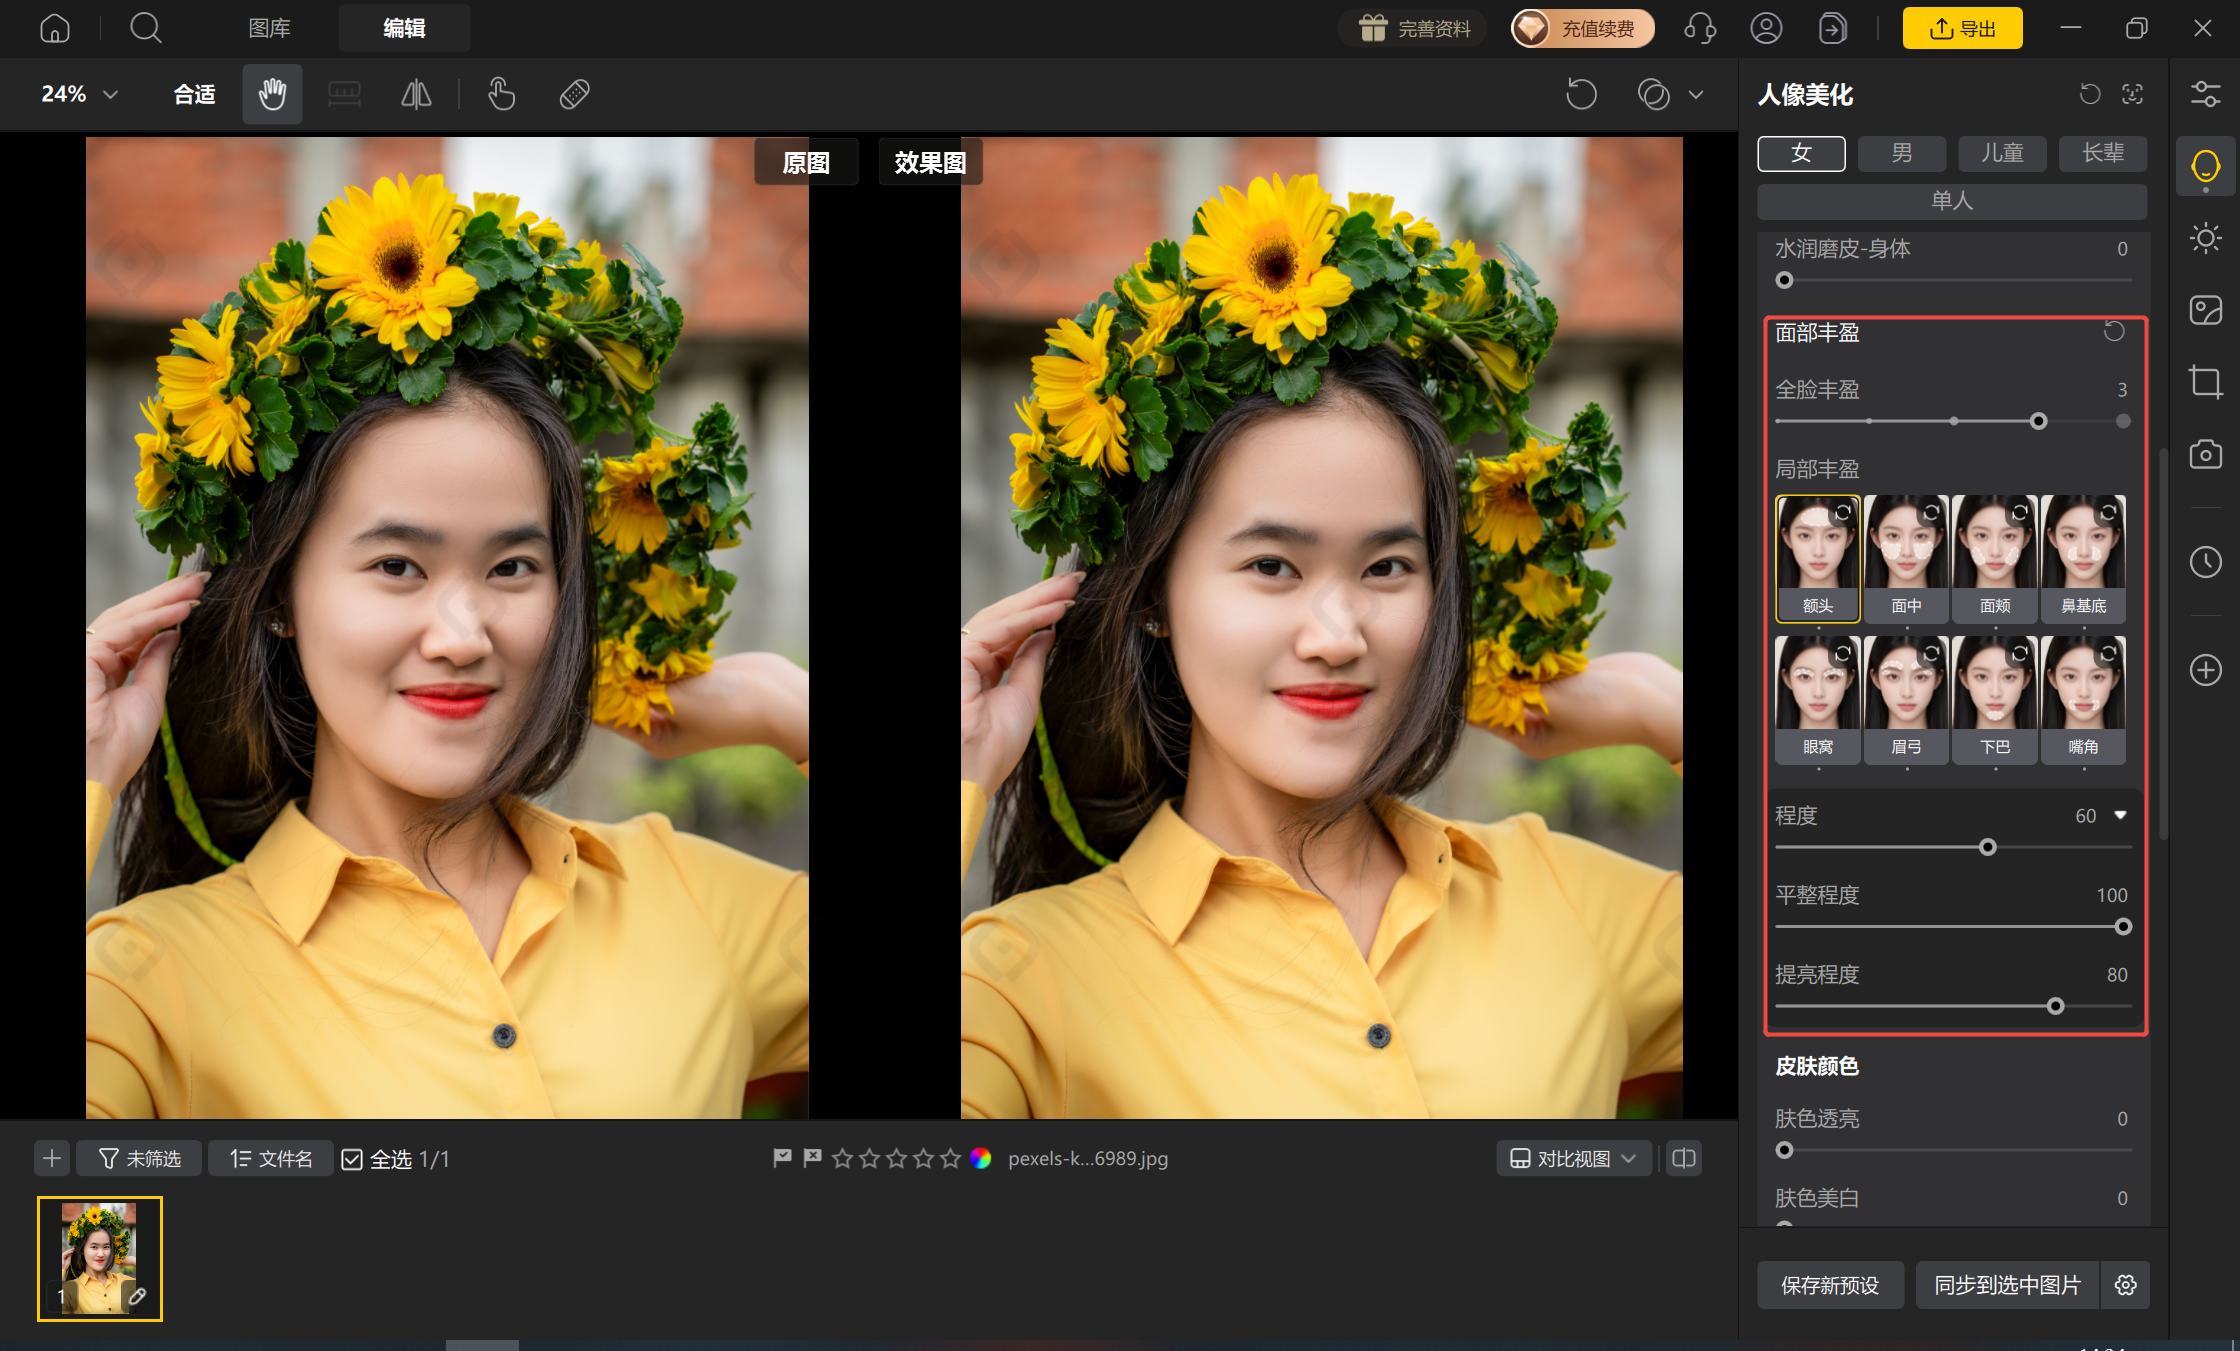
Task: Reset the 面部丰盈 section
Action: click(x=2114, y=331)
